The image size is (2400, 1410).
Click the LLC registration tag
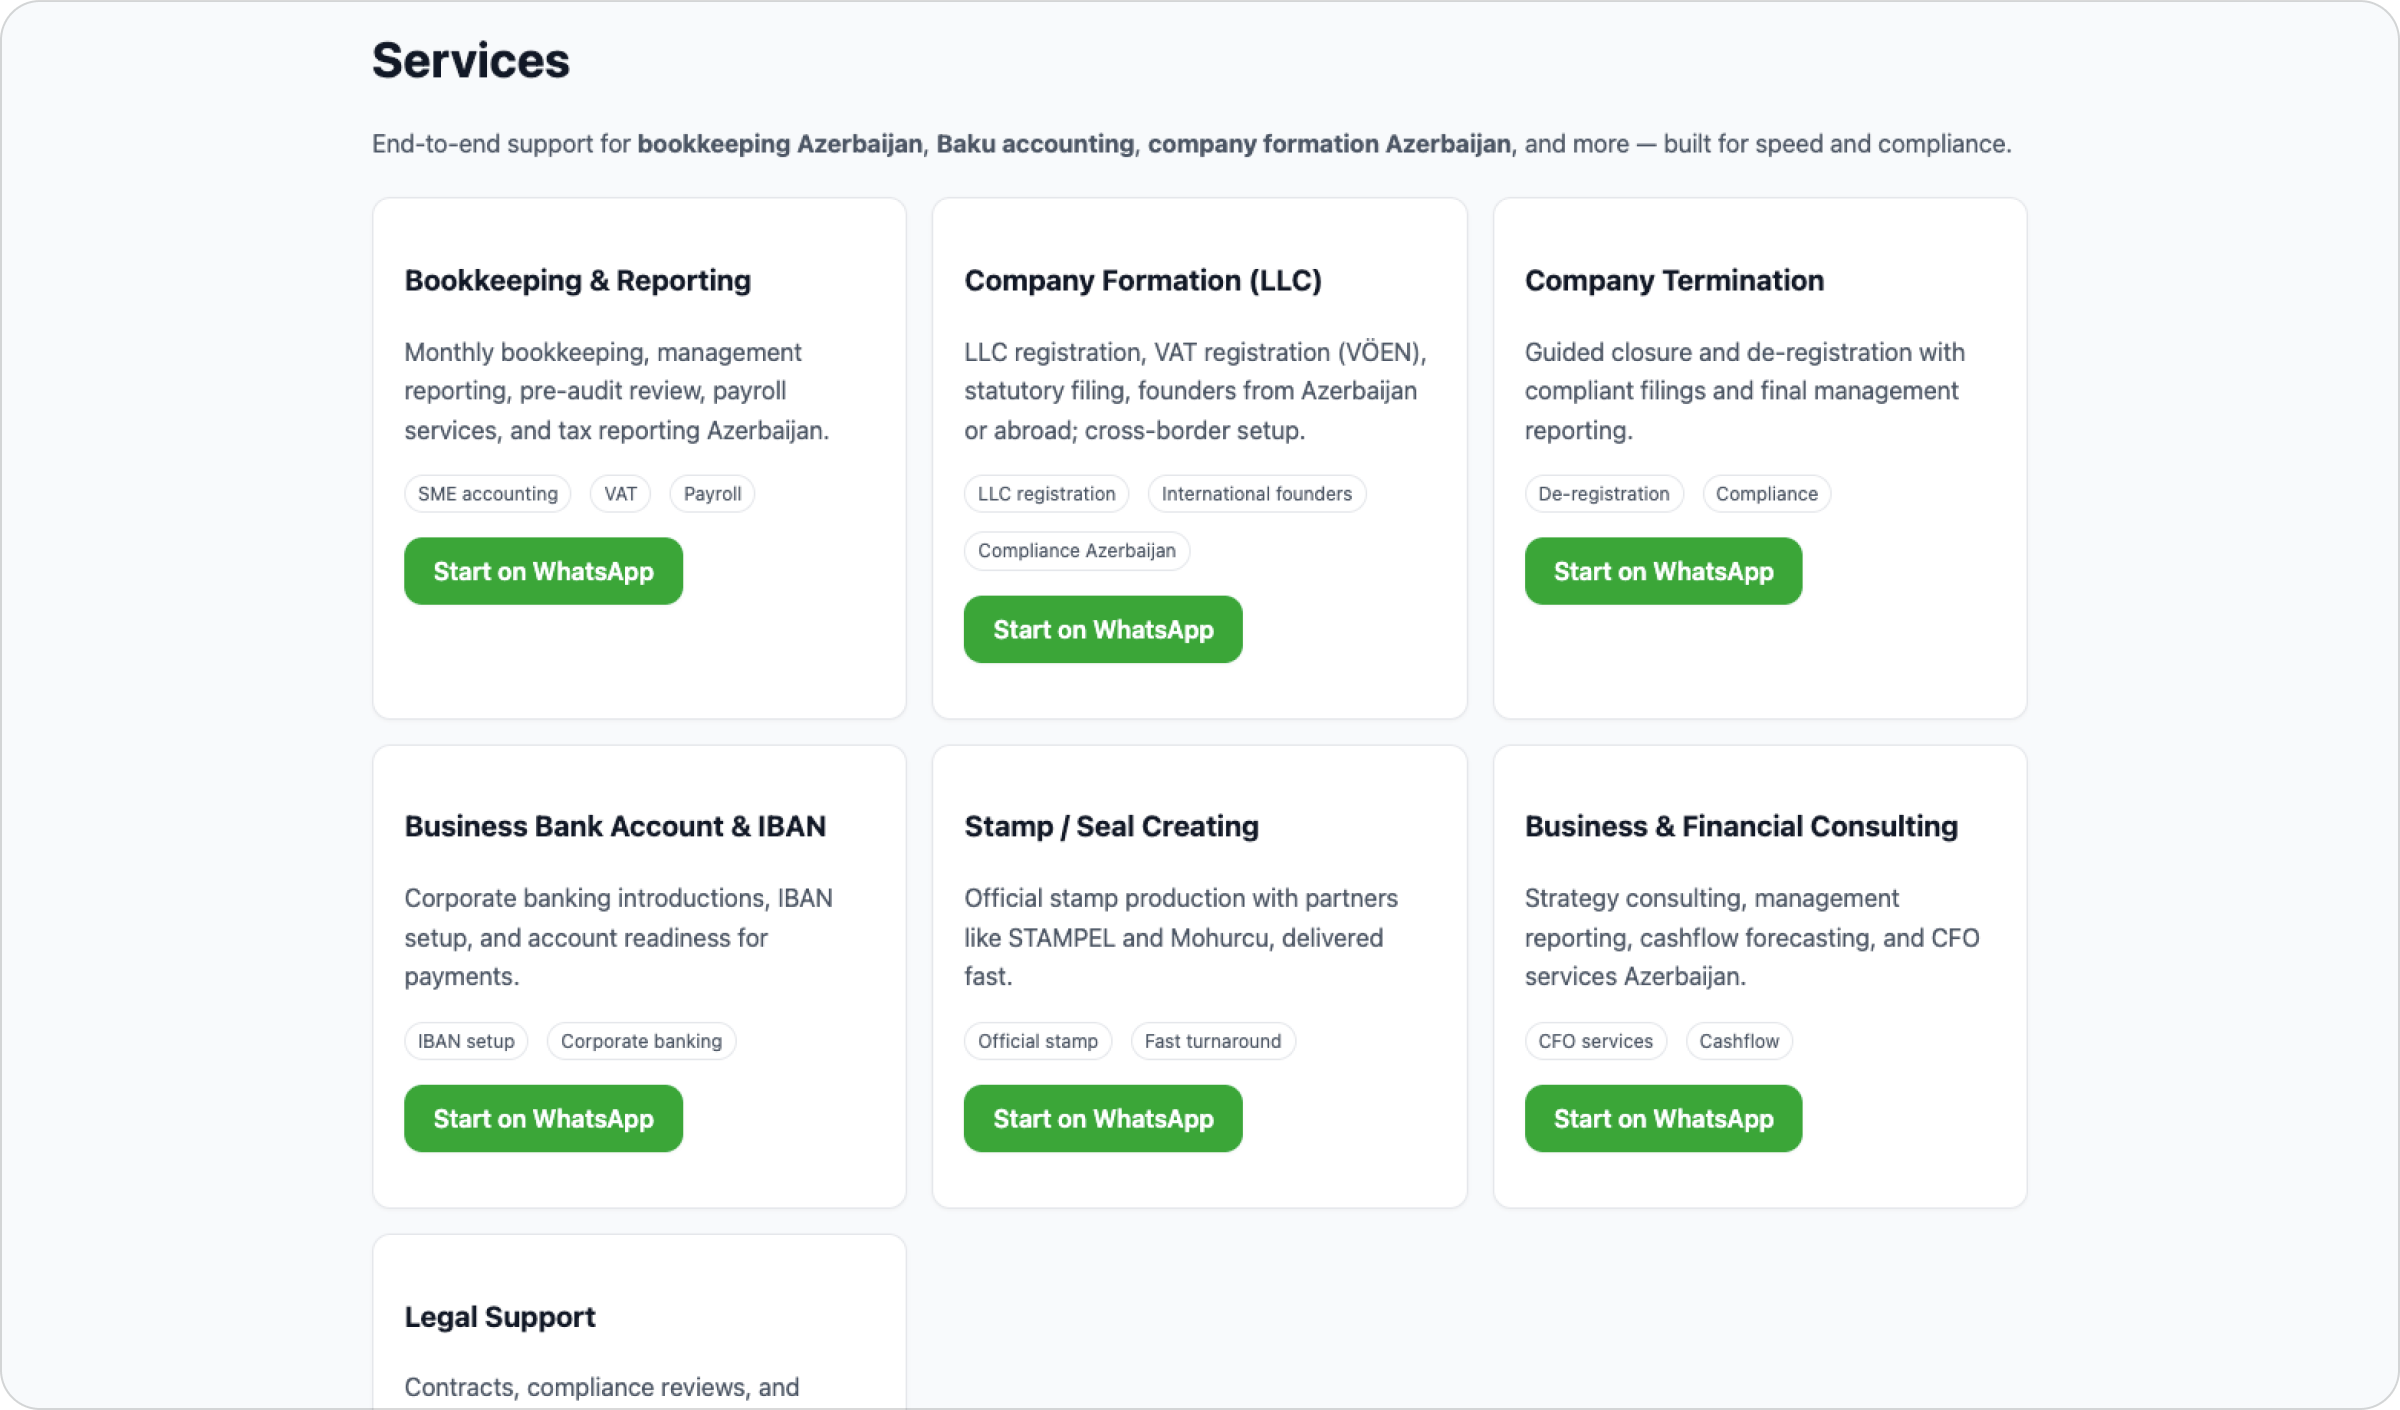coord(1046,494)
